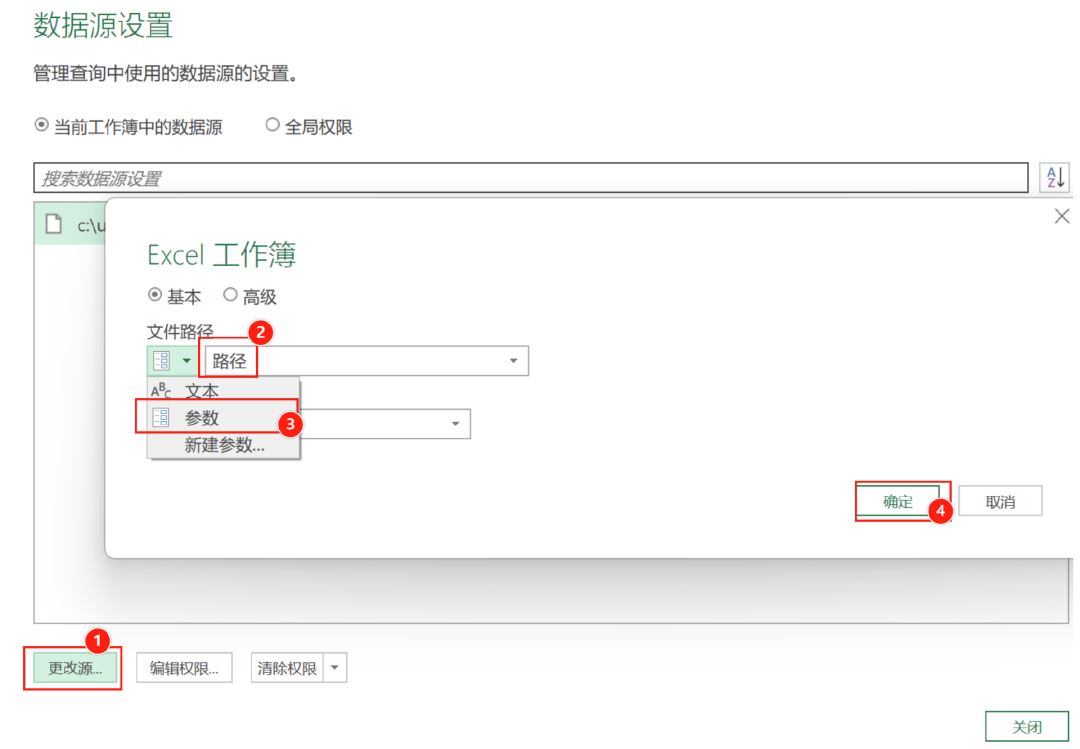Expand the 路径 parameter dropdown
The height and width of the screenshot is (749, 1080).
pos(513,361)
